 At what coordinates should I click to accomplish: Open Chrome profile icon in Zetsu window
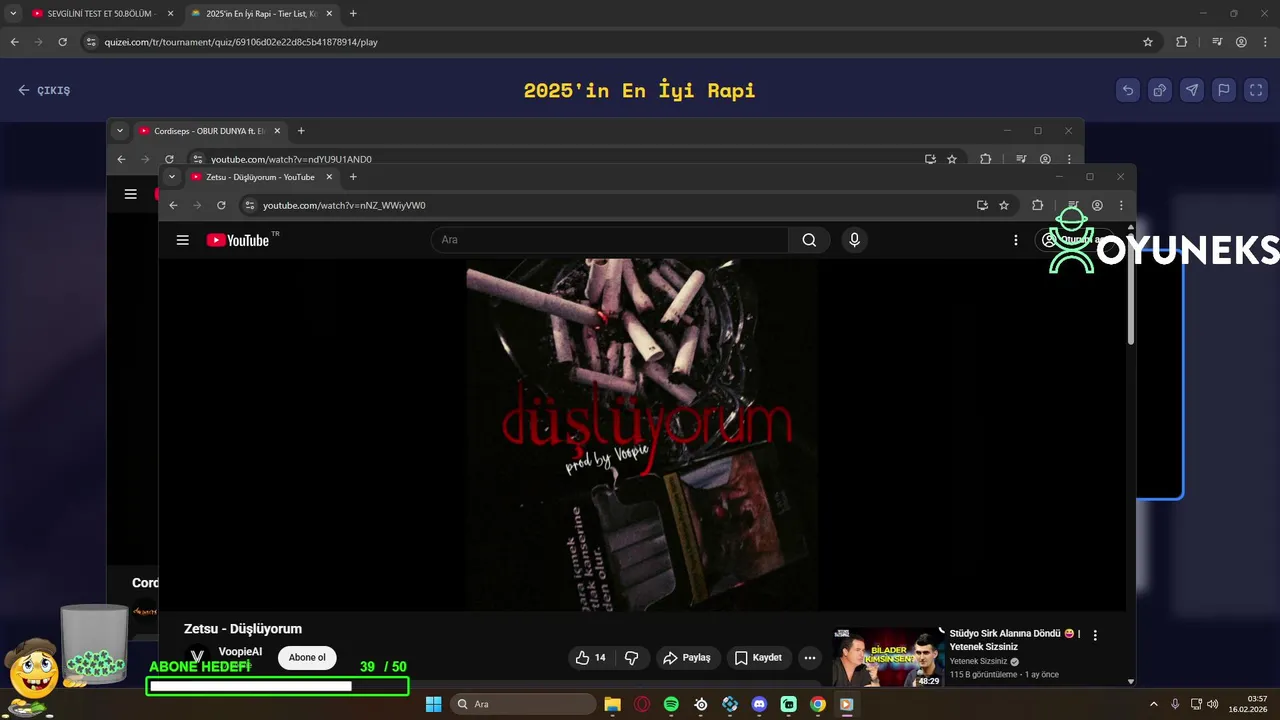coord(1097,205)
